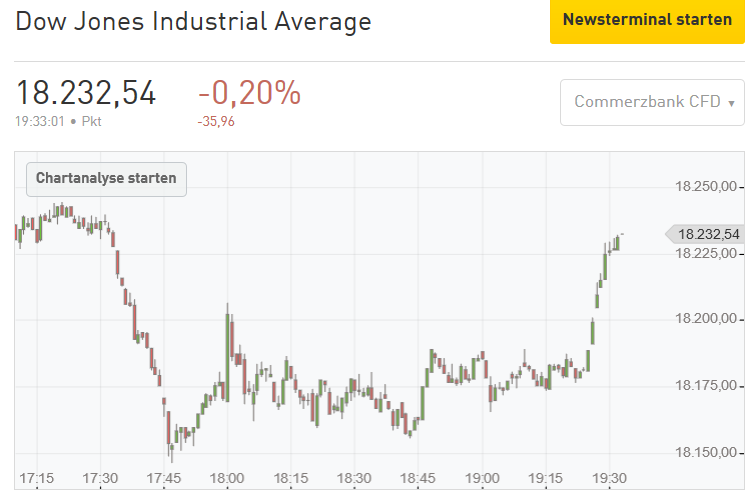Select the 17:45 time axis label
The image size is (750, 499).
(x=163, y=477)
